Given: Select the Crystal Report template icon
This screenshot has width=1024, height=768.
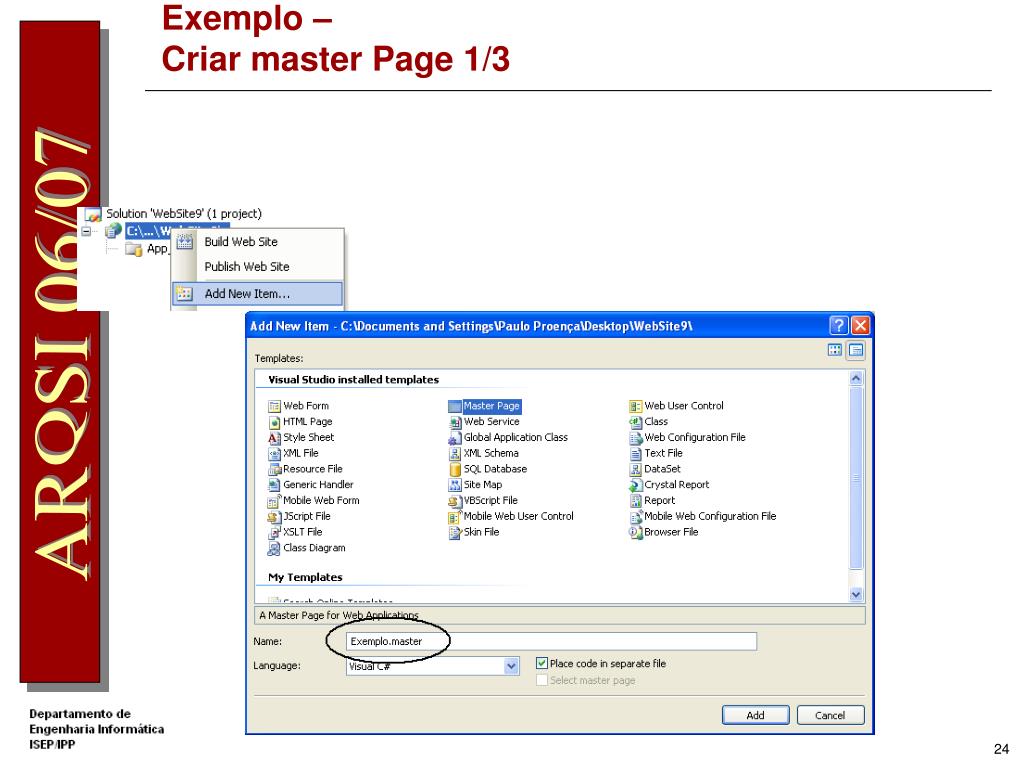Looking at the screenshot, I should pos(635,485).
